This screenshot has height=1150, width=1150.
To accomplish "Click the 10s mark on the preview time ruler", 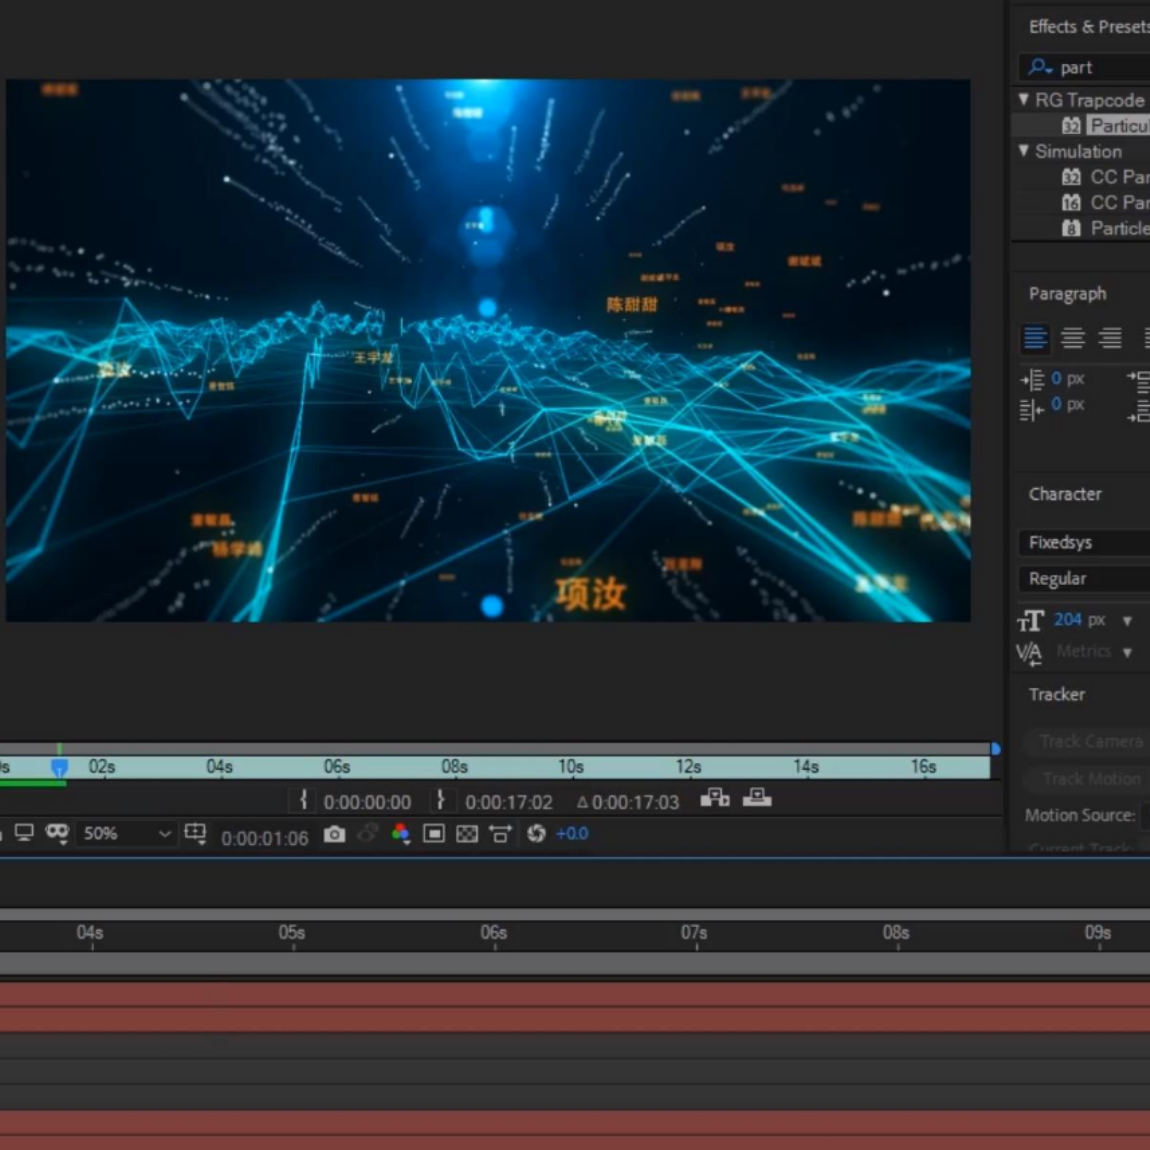I will click(571, 767).
